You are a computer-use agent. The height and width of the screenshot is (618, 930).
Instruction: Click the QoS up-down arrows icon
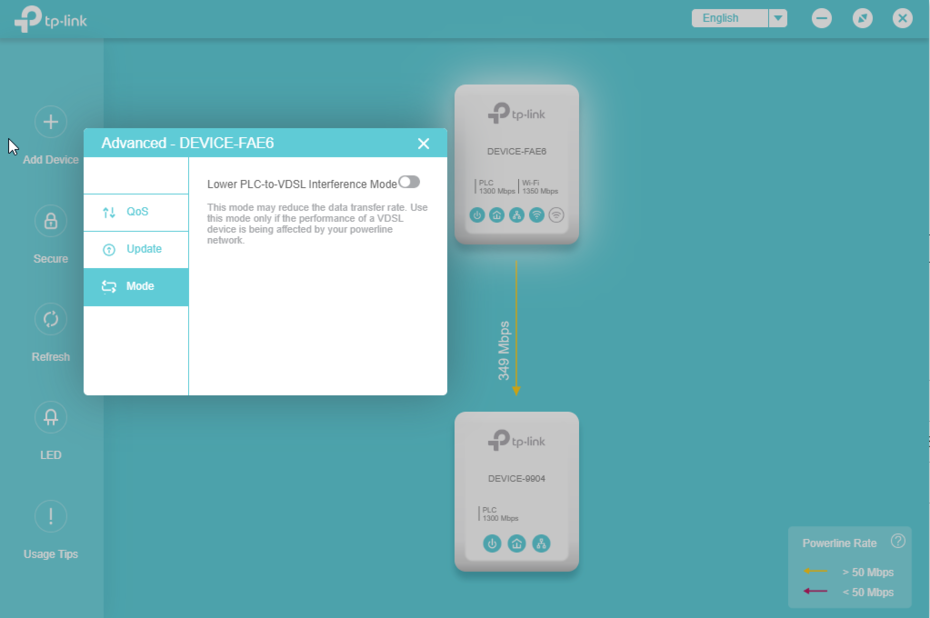109,212
